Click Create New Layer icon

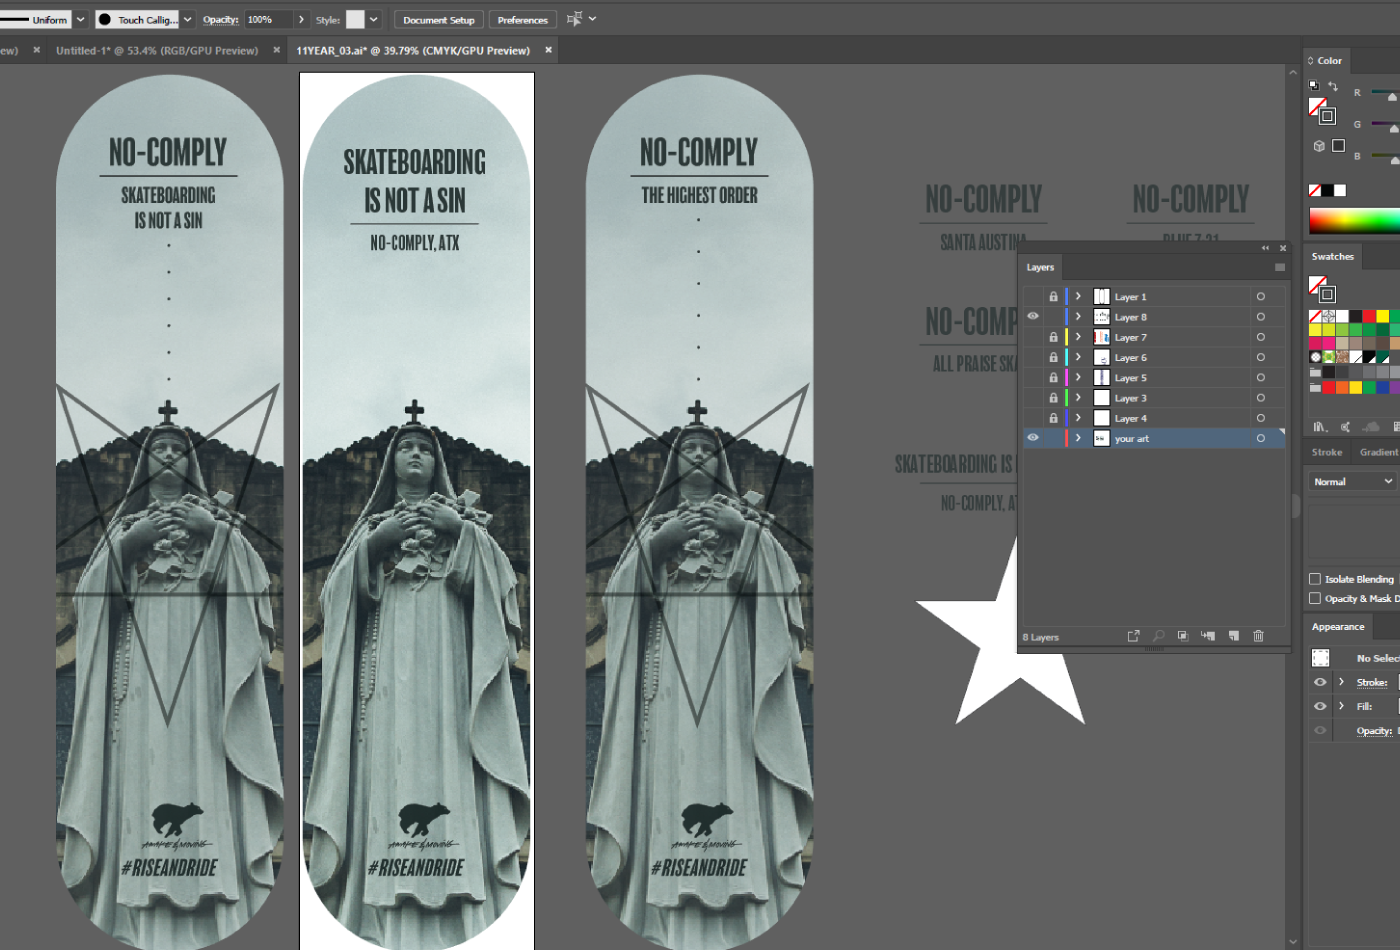coord(1233,636)
